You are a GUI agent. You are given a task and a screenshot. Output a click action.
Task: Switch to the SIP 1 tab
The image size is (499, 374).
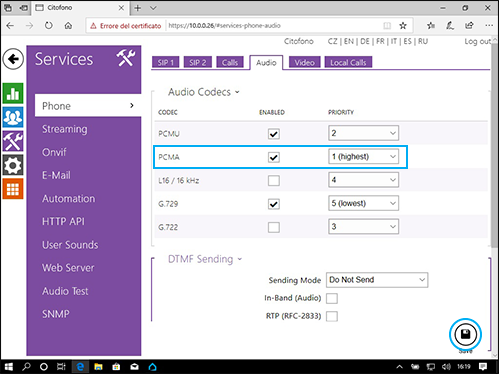(x=166, y=62)
